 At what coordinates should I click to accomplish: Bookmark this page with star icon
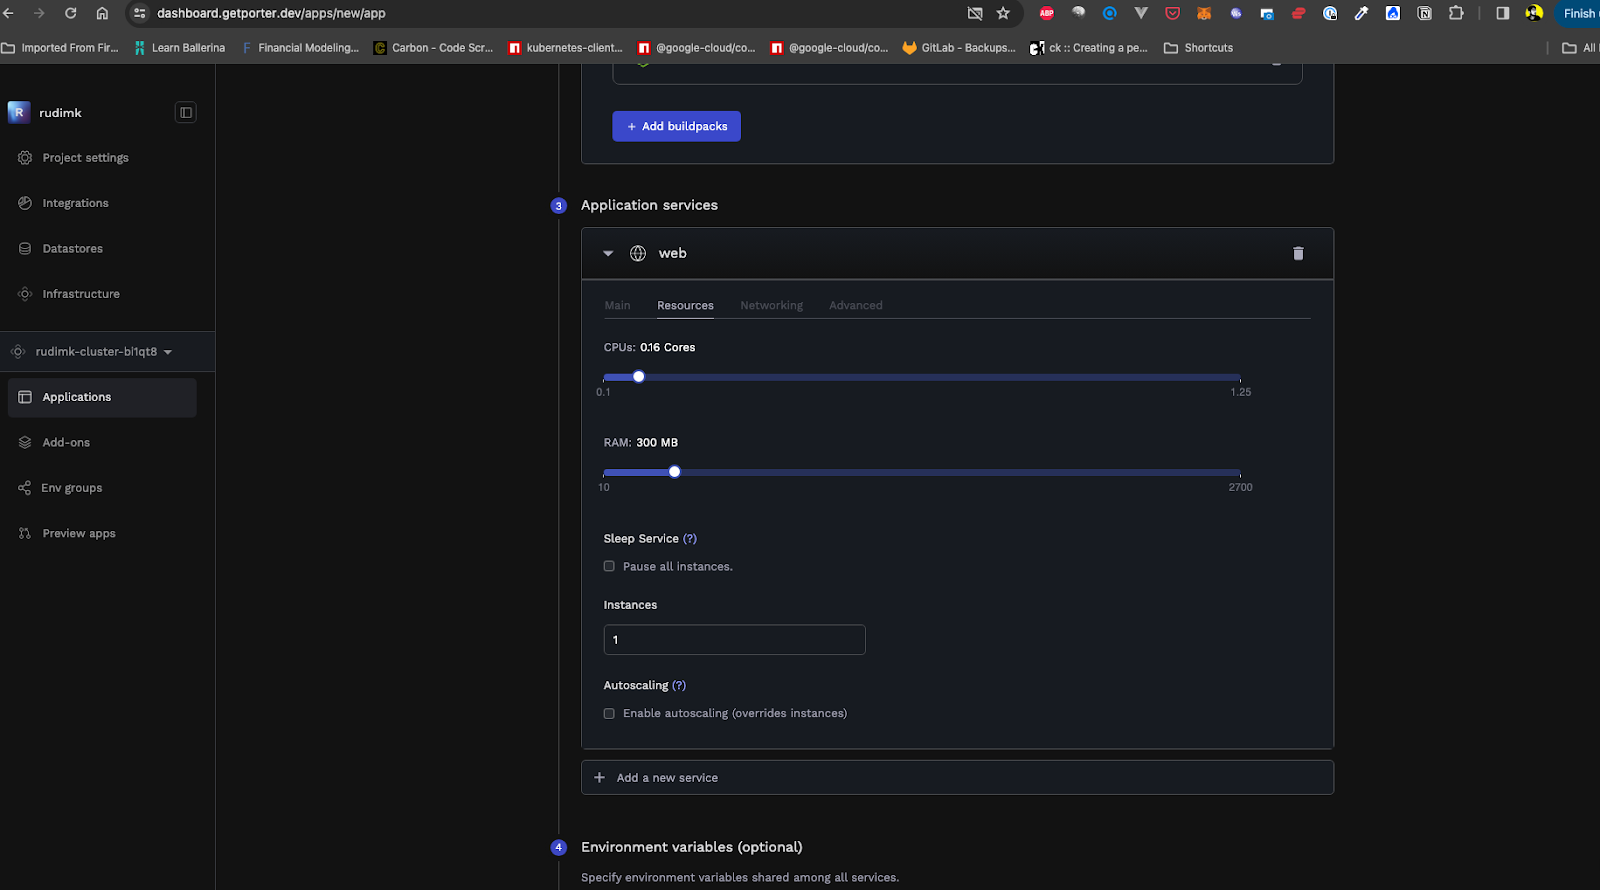[x=1003, y=13]
